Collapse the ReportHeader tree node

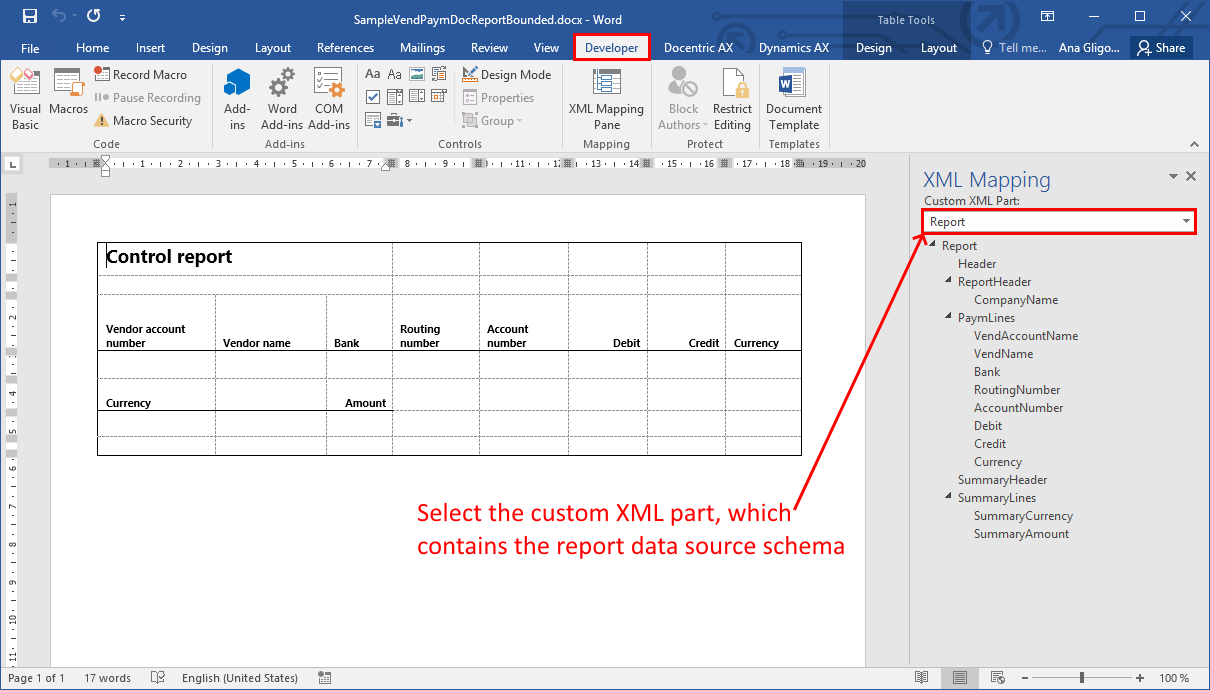[948, 281]
